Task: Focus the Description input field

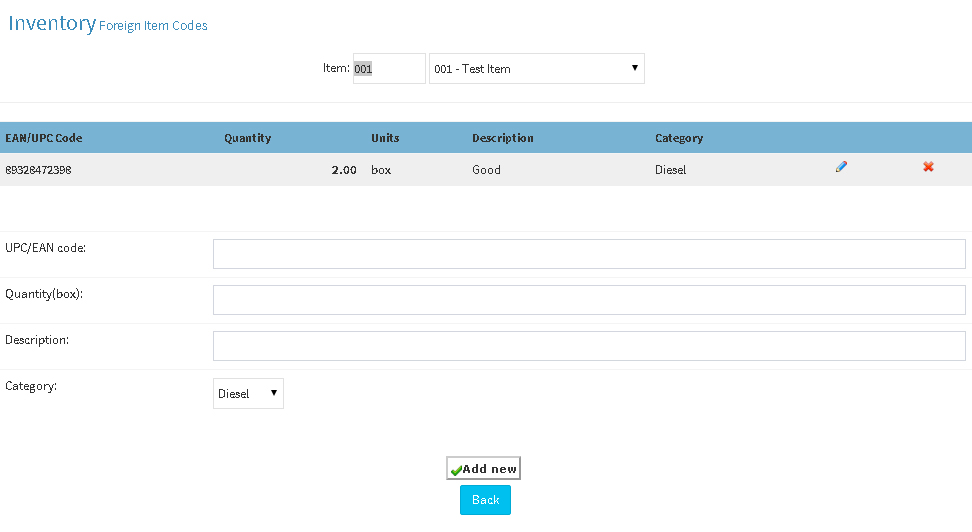Action: tap(589, 346)
